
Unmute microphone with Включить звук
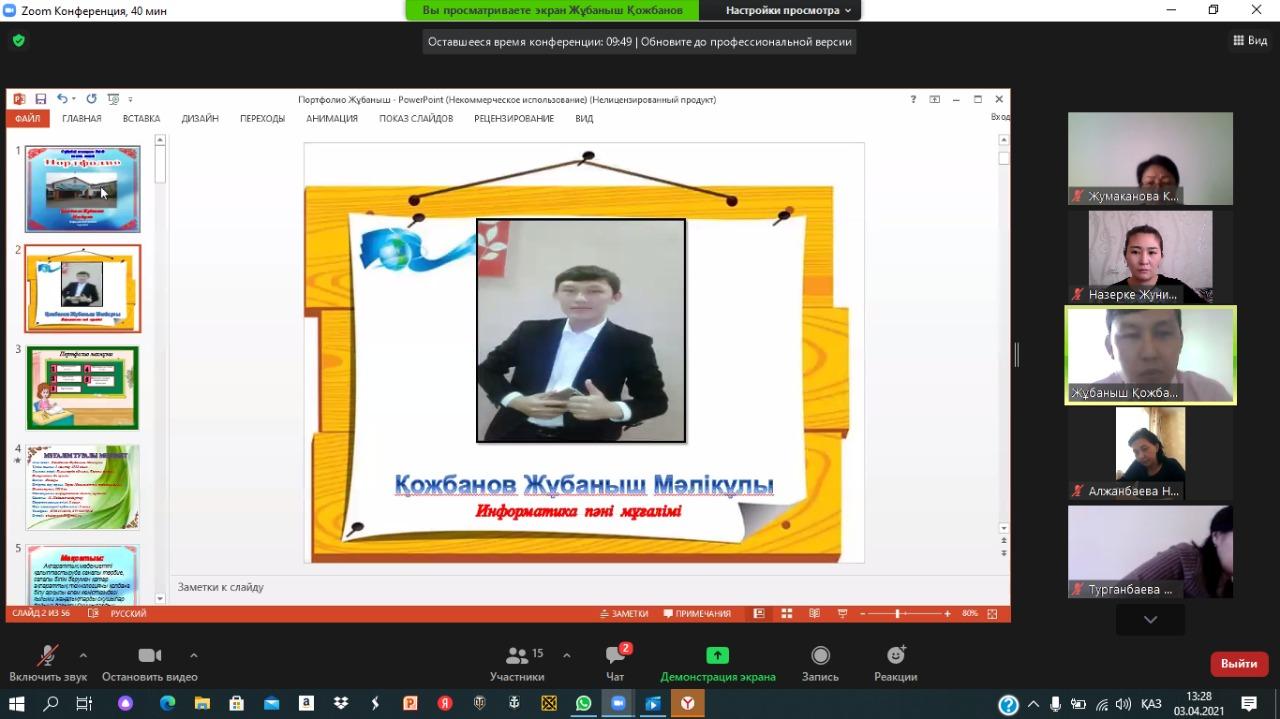coord(47,663)
